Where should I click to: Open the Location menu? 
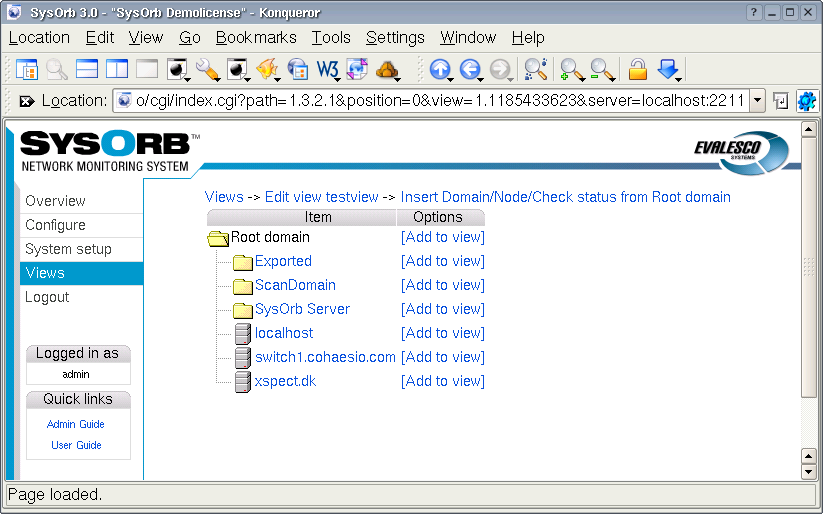(x=39, y=38)
